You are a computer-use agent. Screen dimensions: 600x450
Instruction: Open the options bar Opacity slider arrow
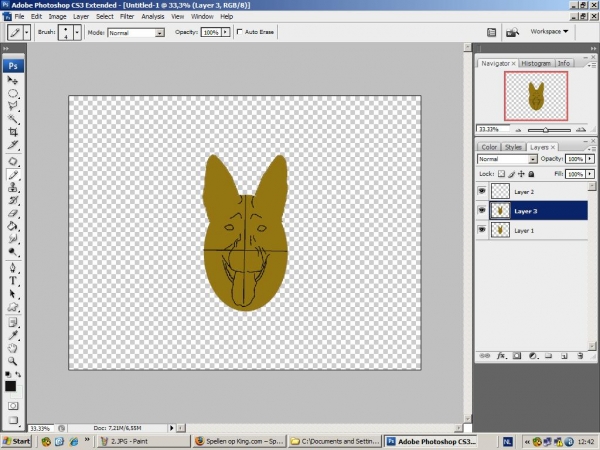(x=226, y=32)
